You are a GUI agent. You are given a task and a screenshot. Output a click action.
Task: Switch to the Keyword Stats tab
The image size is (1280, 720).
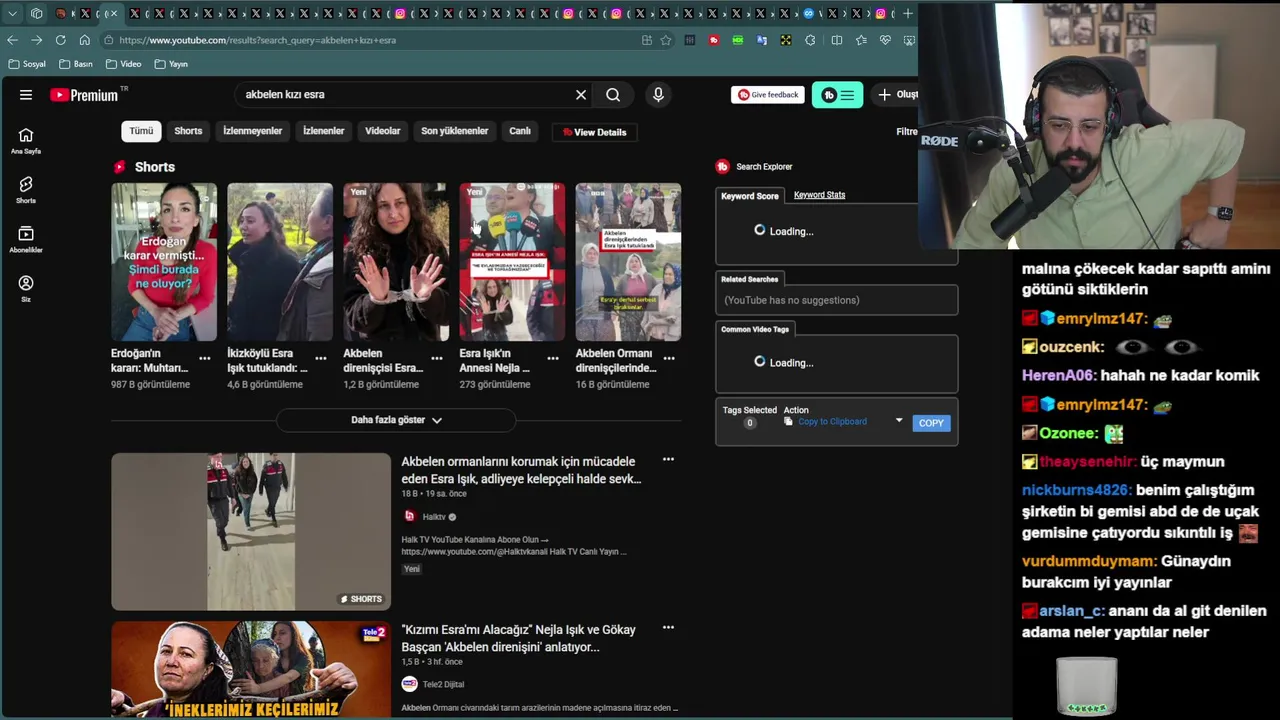pyautogui.click(x=819, y=195)
